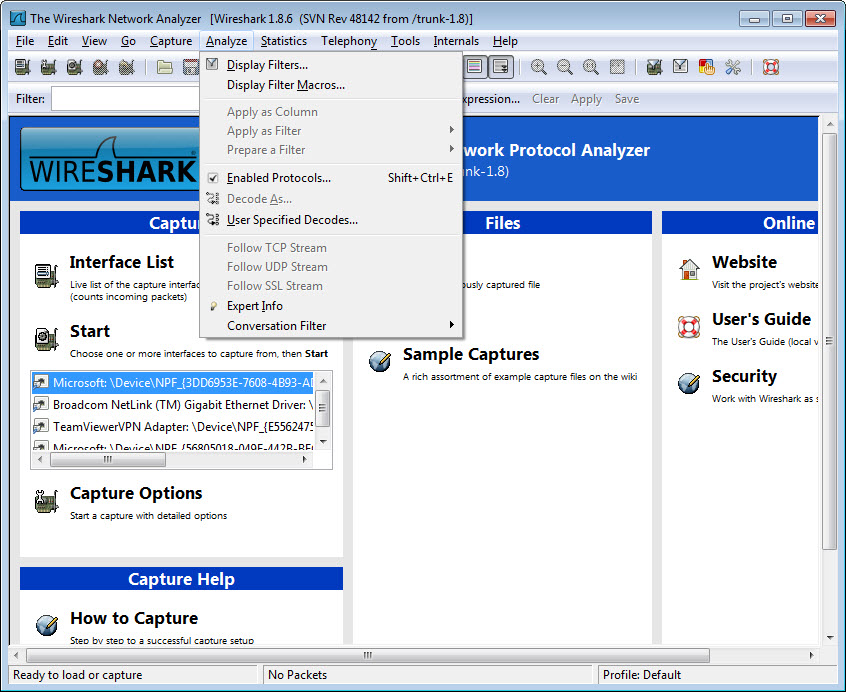Click the list available interfaces toolbar icon
Image resolution: width=846 pixels, height=692 pixels.
(x=22, y=67)
